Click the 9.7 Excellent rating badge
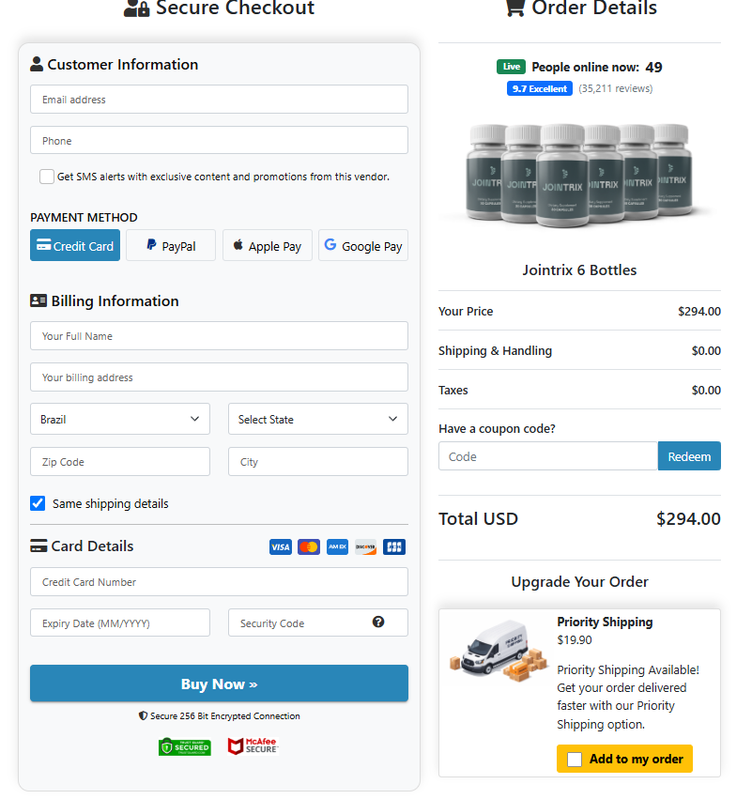The image size is (752, 800). point(539,89)
